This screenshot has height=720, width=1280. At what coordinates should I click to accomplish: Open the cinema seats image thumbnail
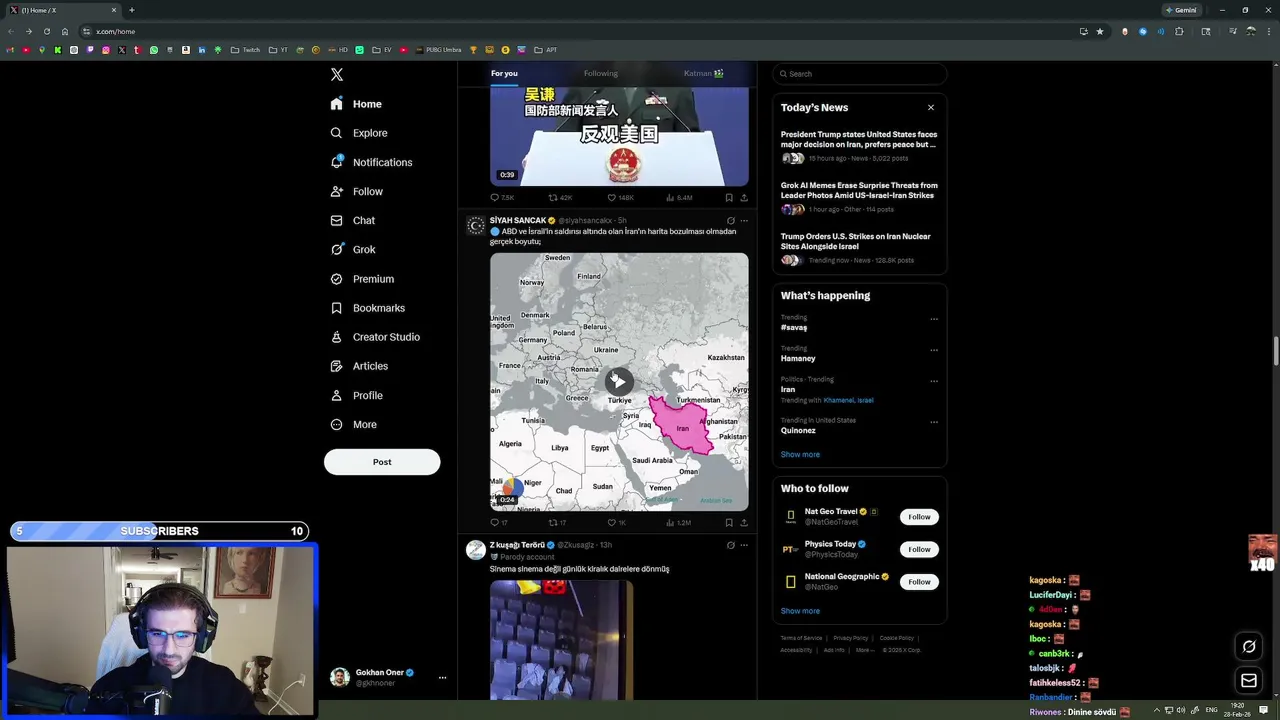[561, 640]
